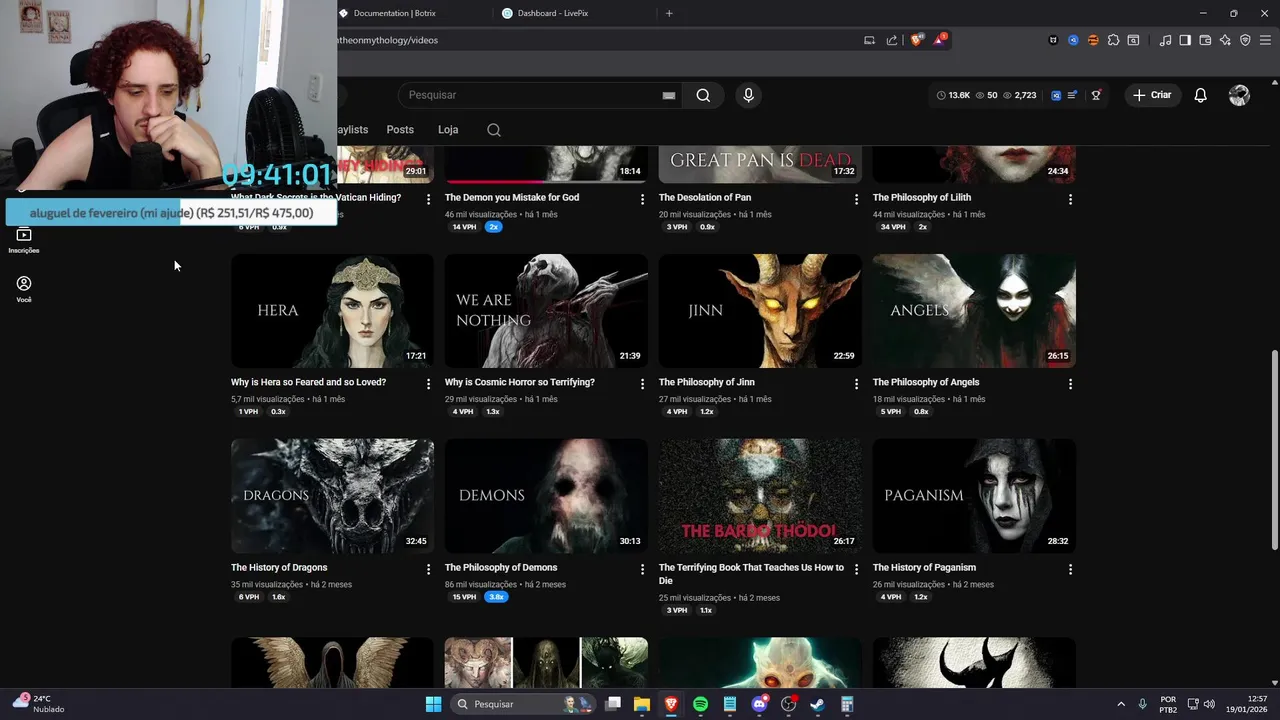This screenshot has width=1280, height=720.
Task: Open options menu for The Philosophy of Lilith
Action: point(1070,199)
